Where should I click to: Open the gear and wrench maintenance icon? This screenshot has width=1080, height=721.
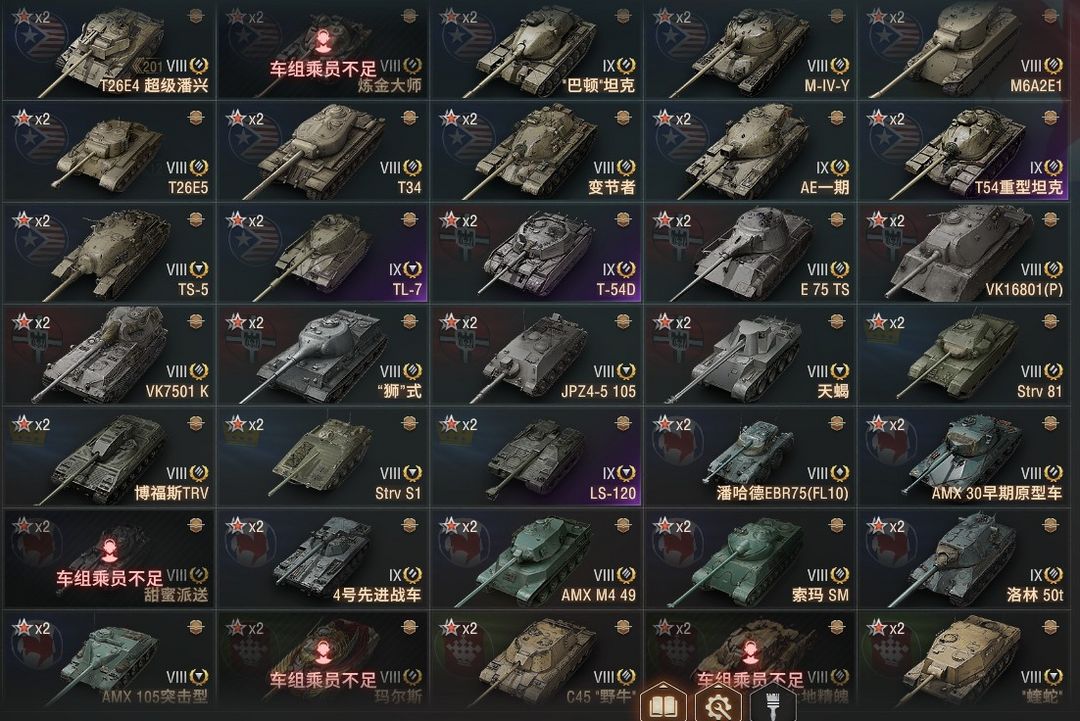(717, 704)
